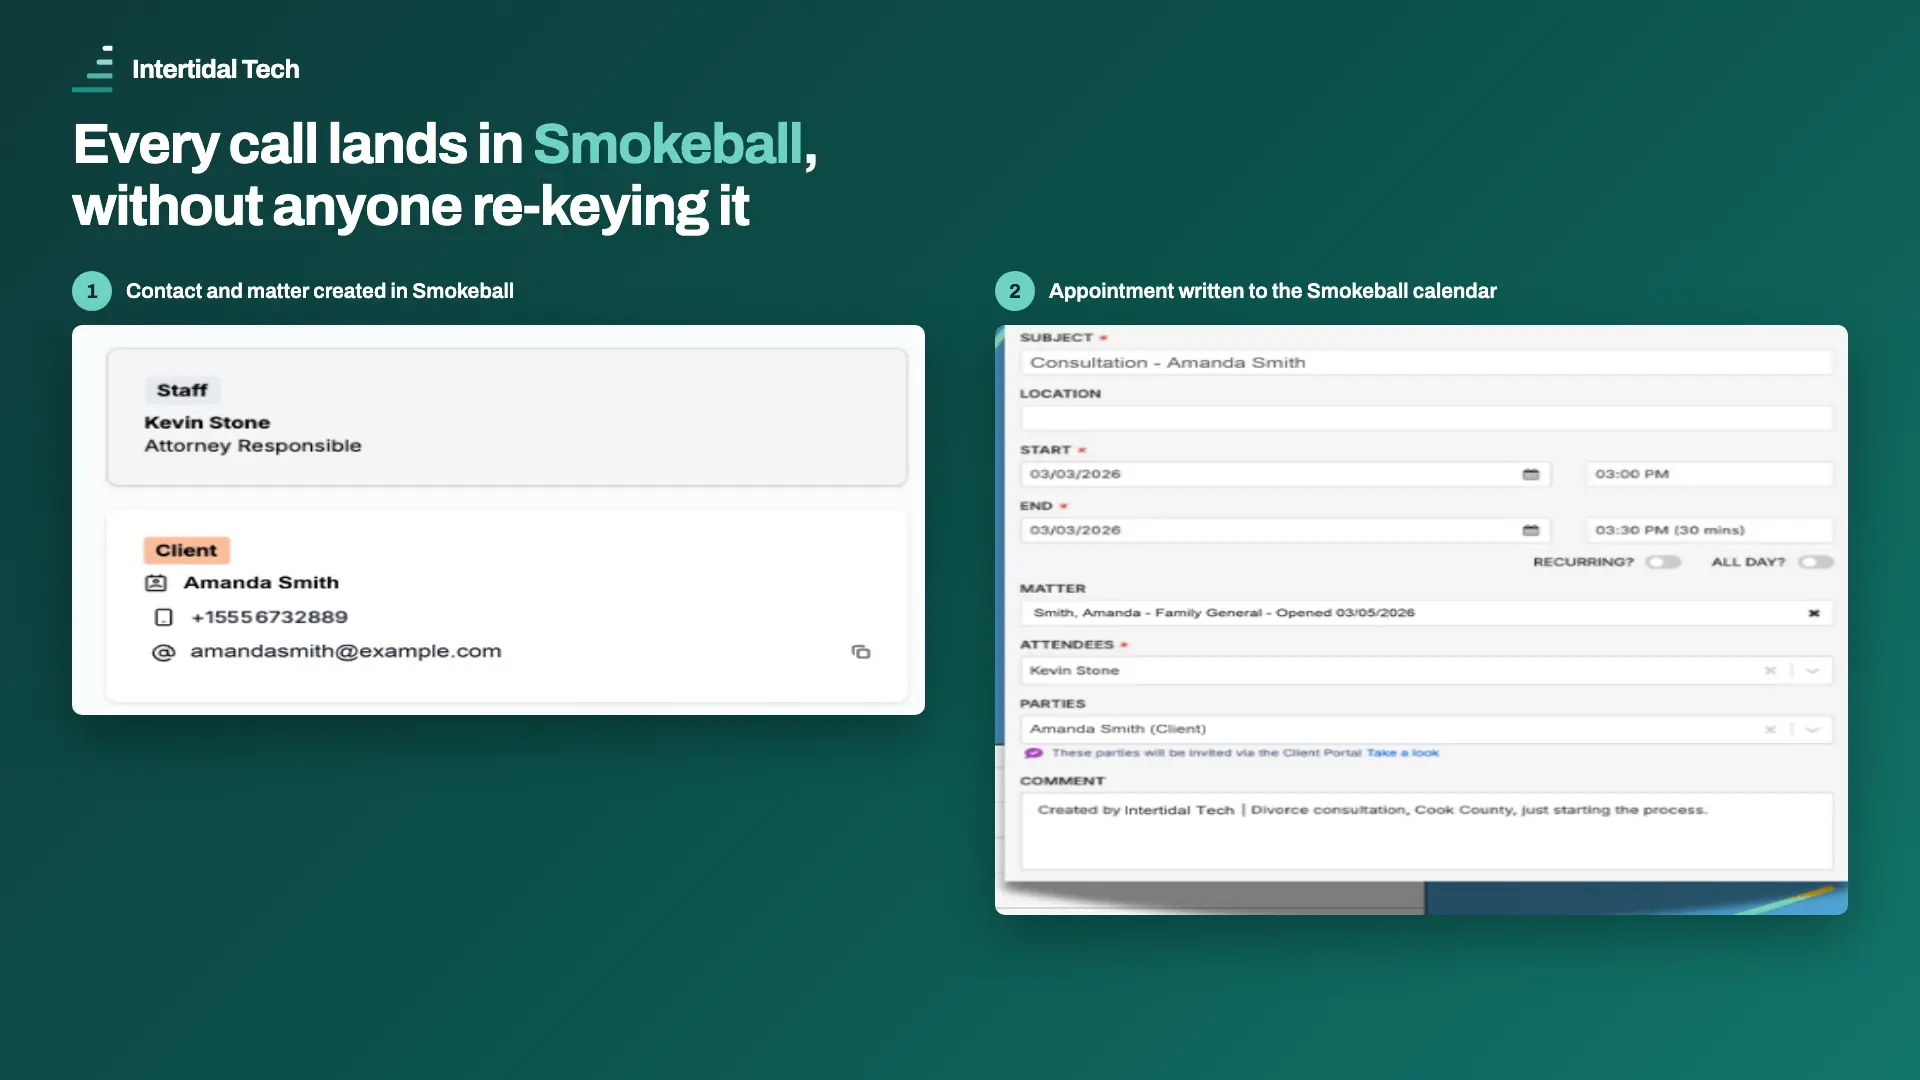Screen dimensions: 1920x1080
Task: Select the name "Kevin Stone" in the Staff card
Action: tap(207, 423)
